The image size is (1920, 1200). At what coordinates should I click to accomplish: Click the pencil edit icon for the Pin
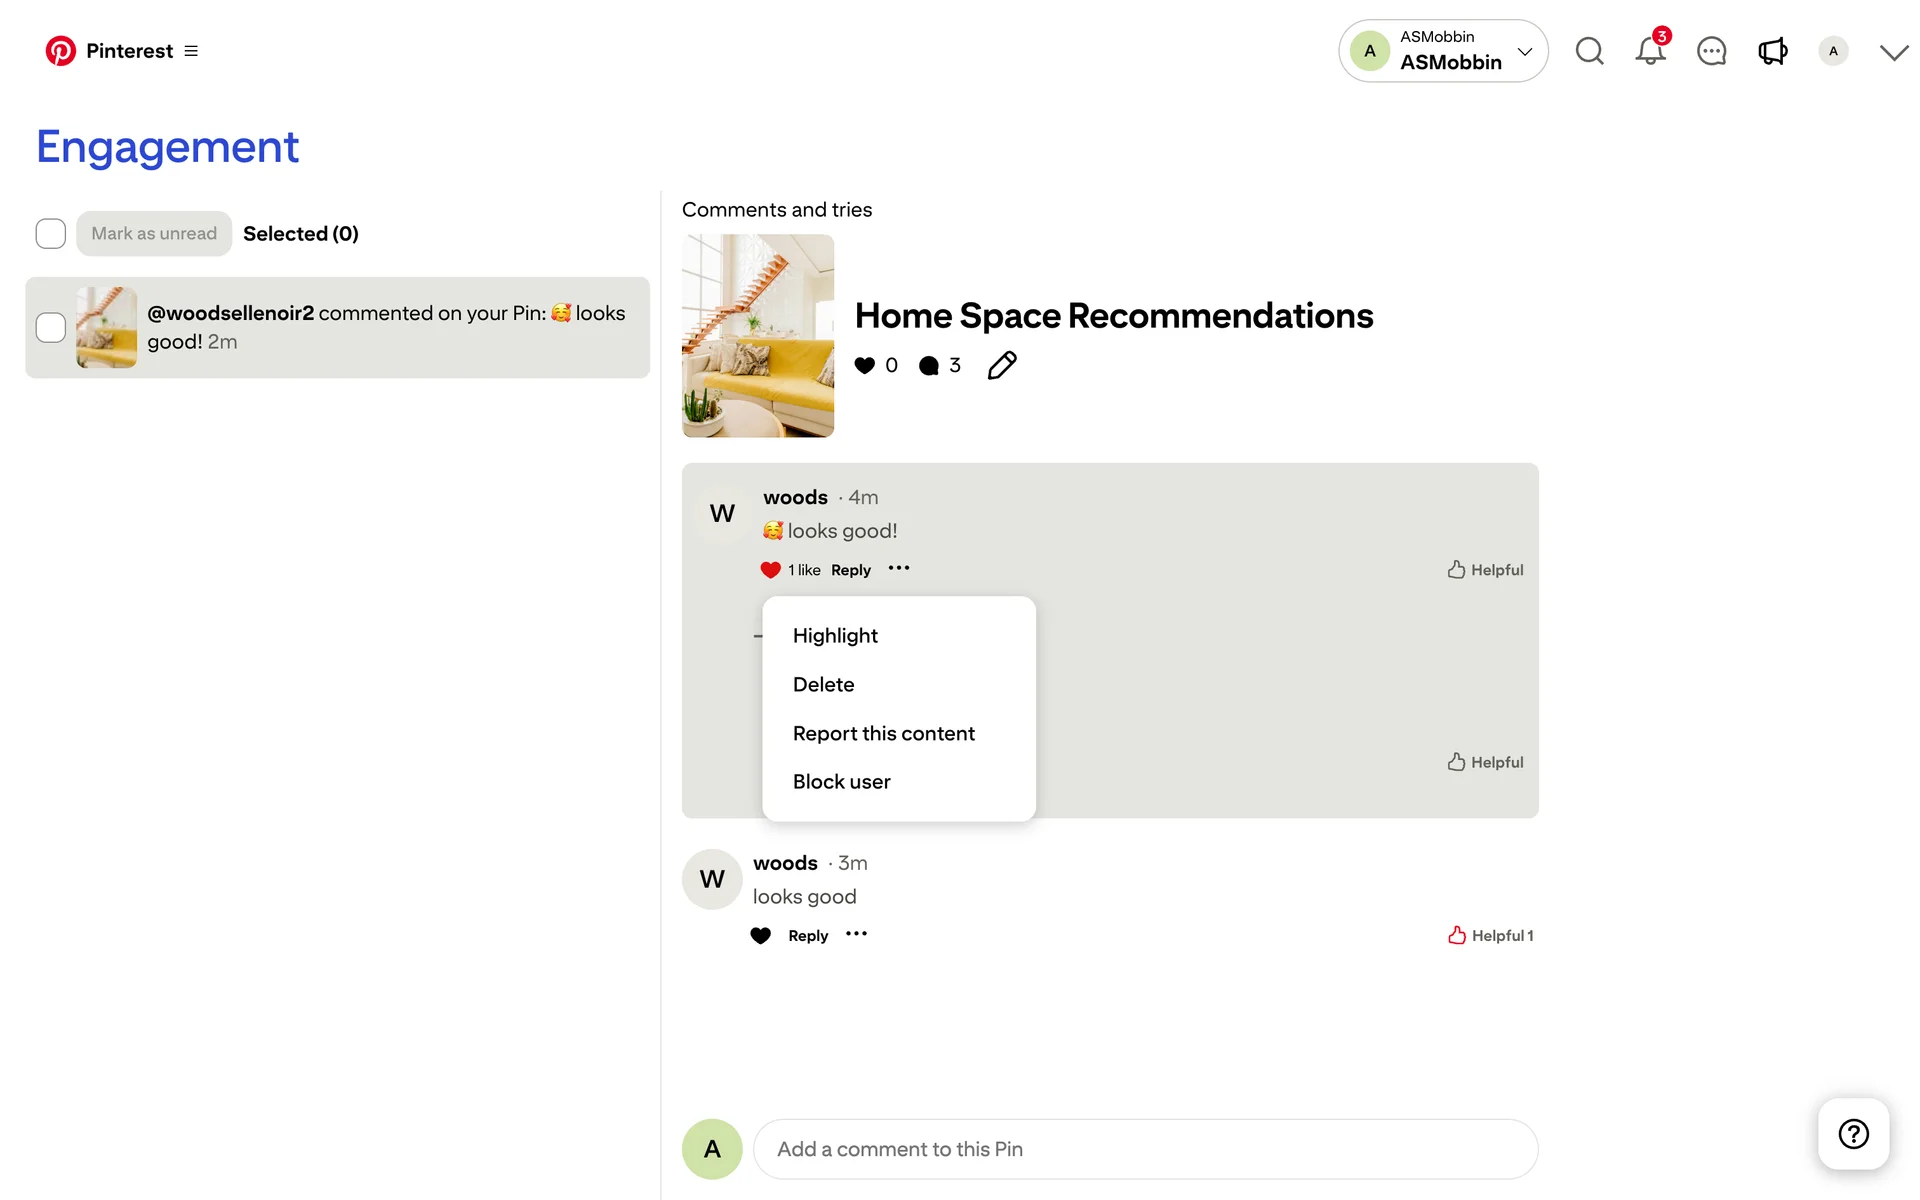[x=1001, y=366]
